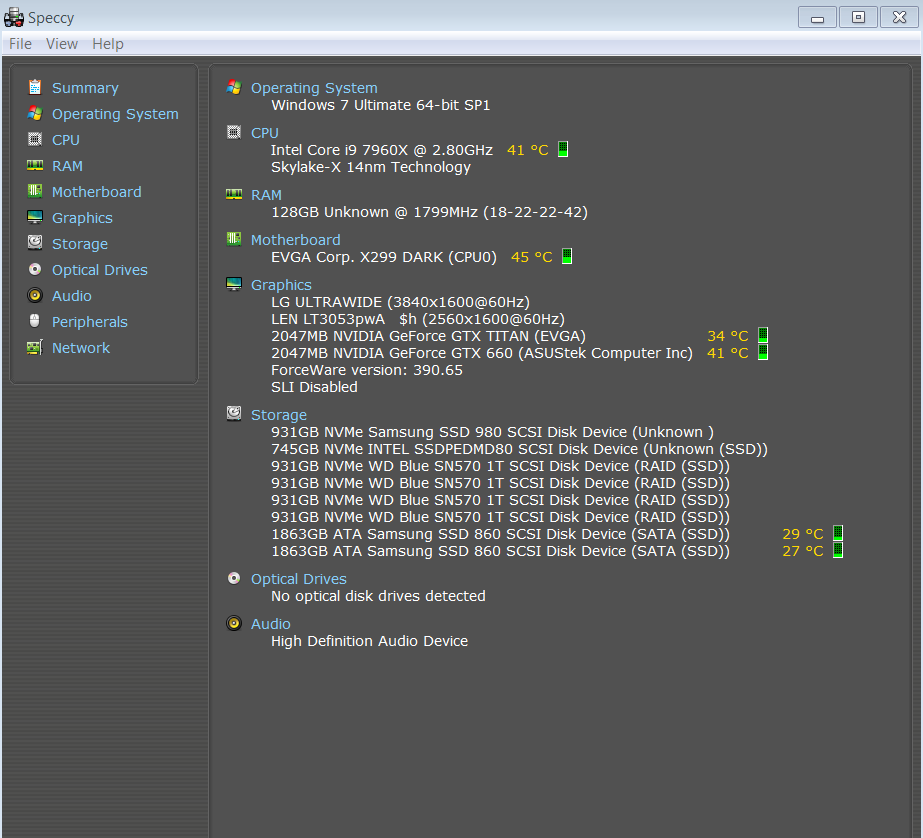Screen dimensions: 923x838
Task: Click the Speccy app icon in title bar
Action: (x=14, y=18)
